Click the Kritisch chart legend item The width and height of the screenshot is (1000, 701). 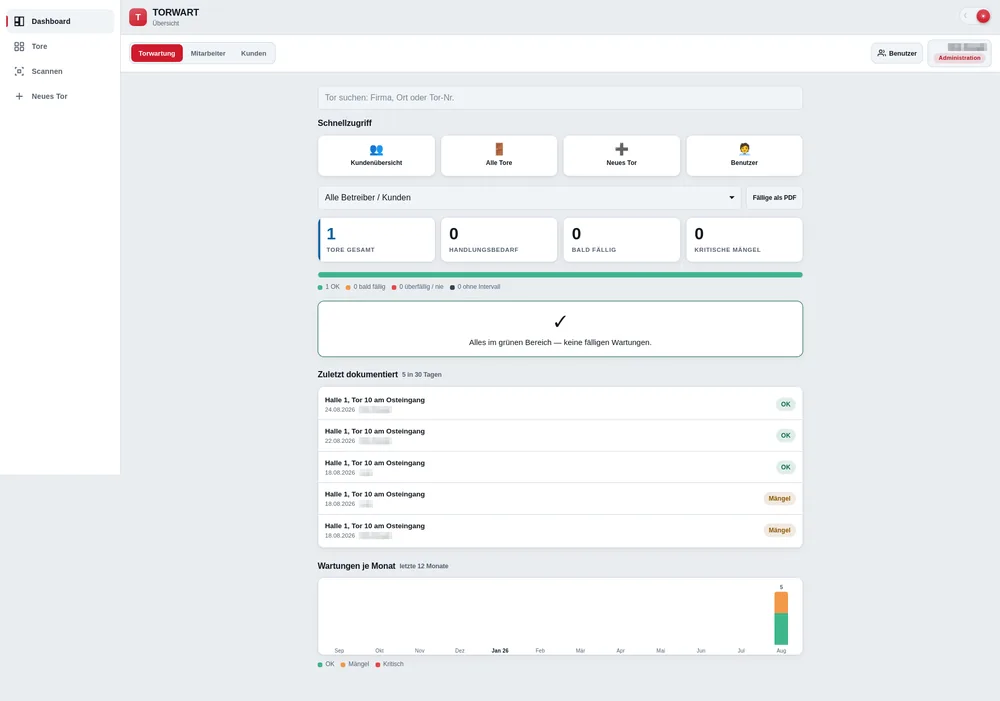pos(390,664)
